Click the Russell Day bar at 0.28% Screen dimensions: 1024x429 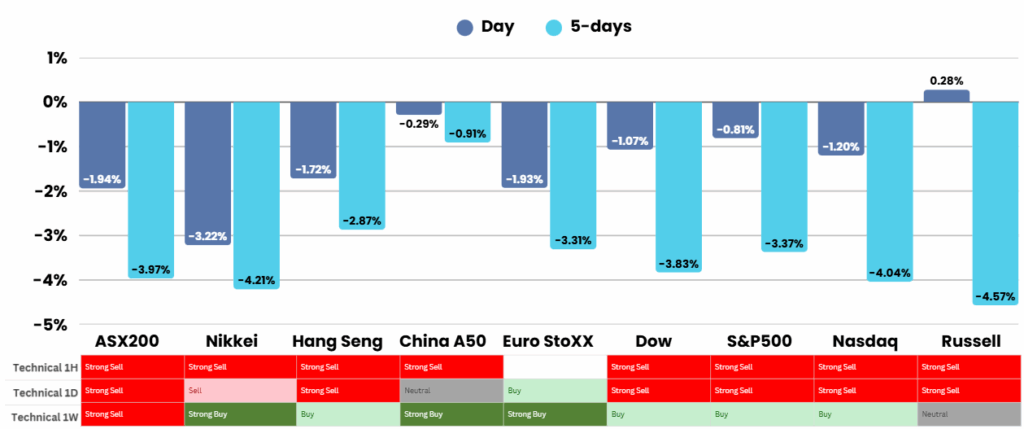point(946,96)
